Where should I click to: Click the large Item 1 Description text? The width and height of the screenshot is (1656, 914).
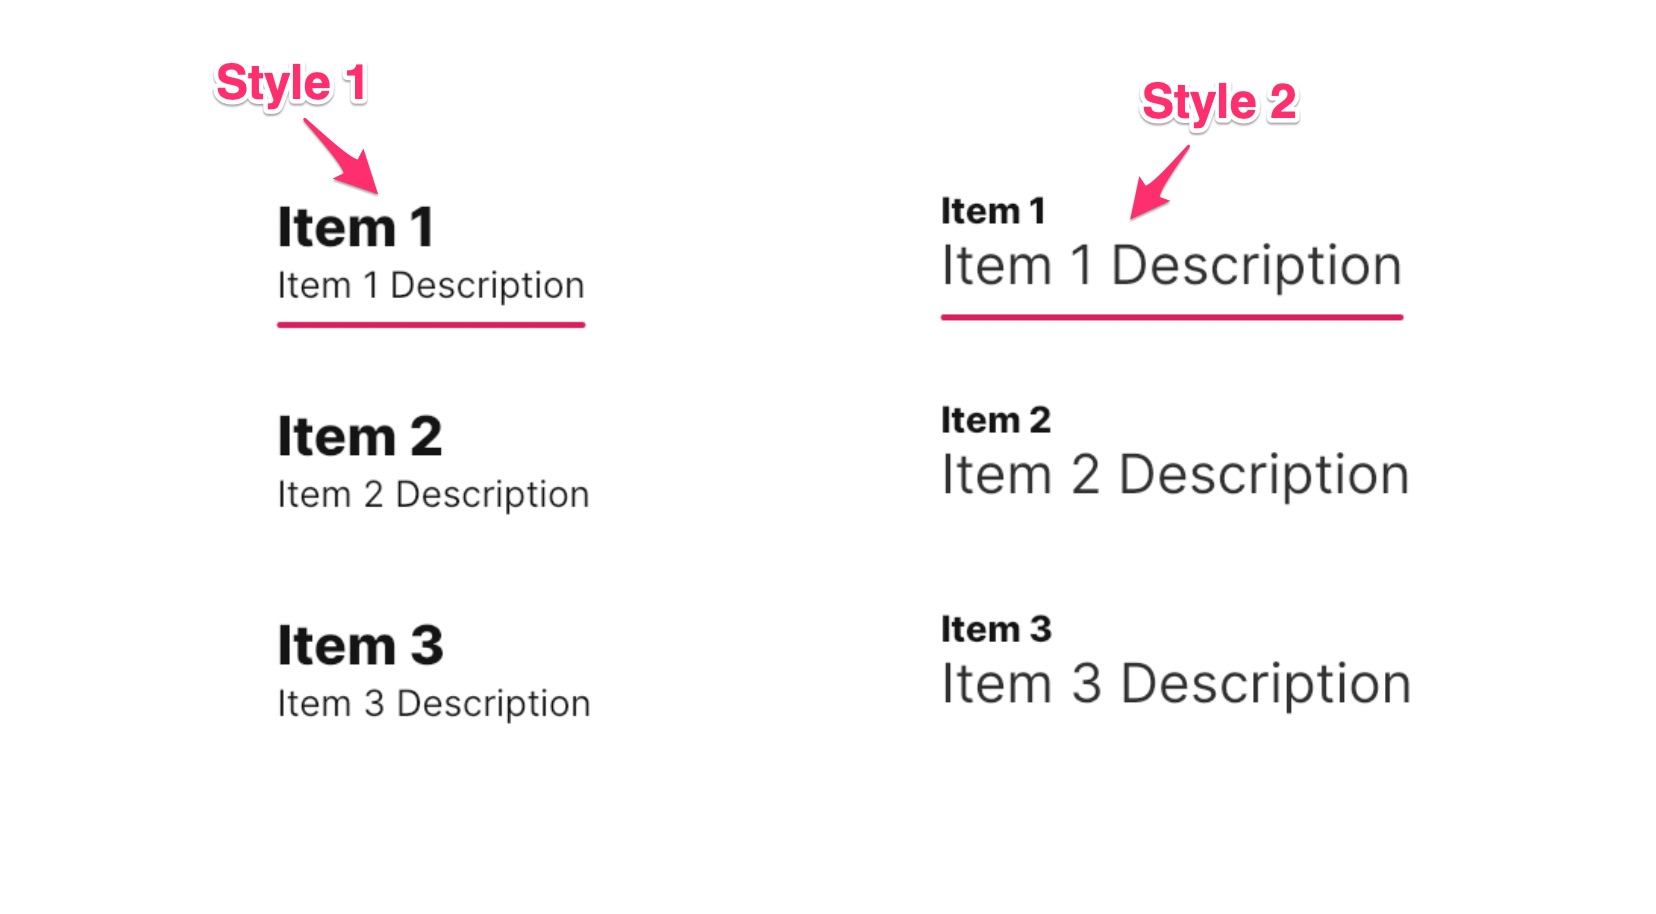click(1171, 267)
